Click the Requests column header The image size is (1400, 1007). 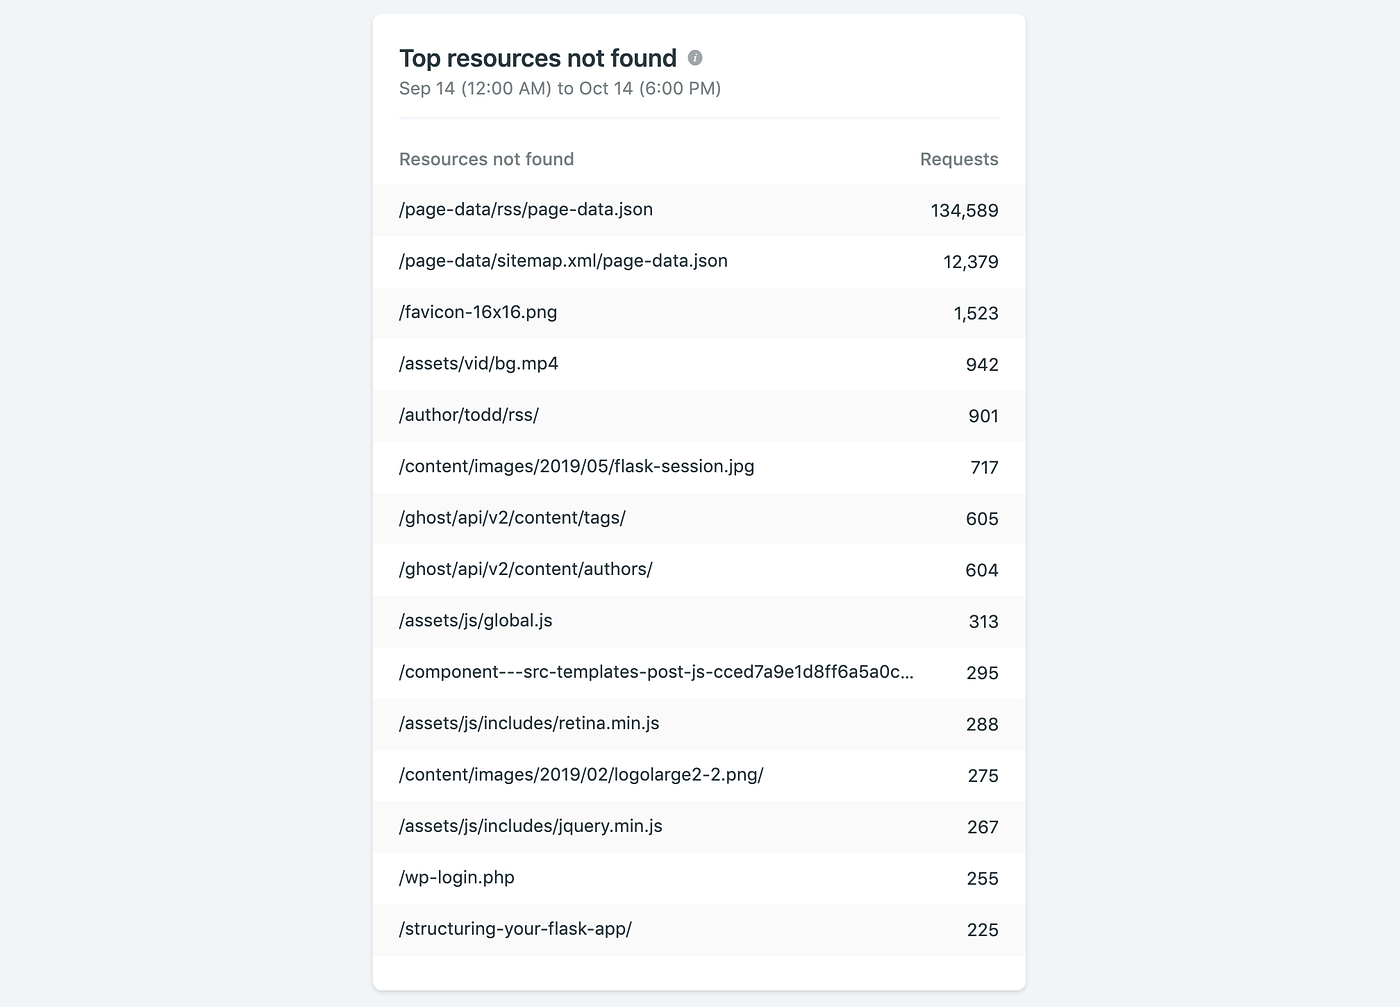[959, 159]
